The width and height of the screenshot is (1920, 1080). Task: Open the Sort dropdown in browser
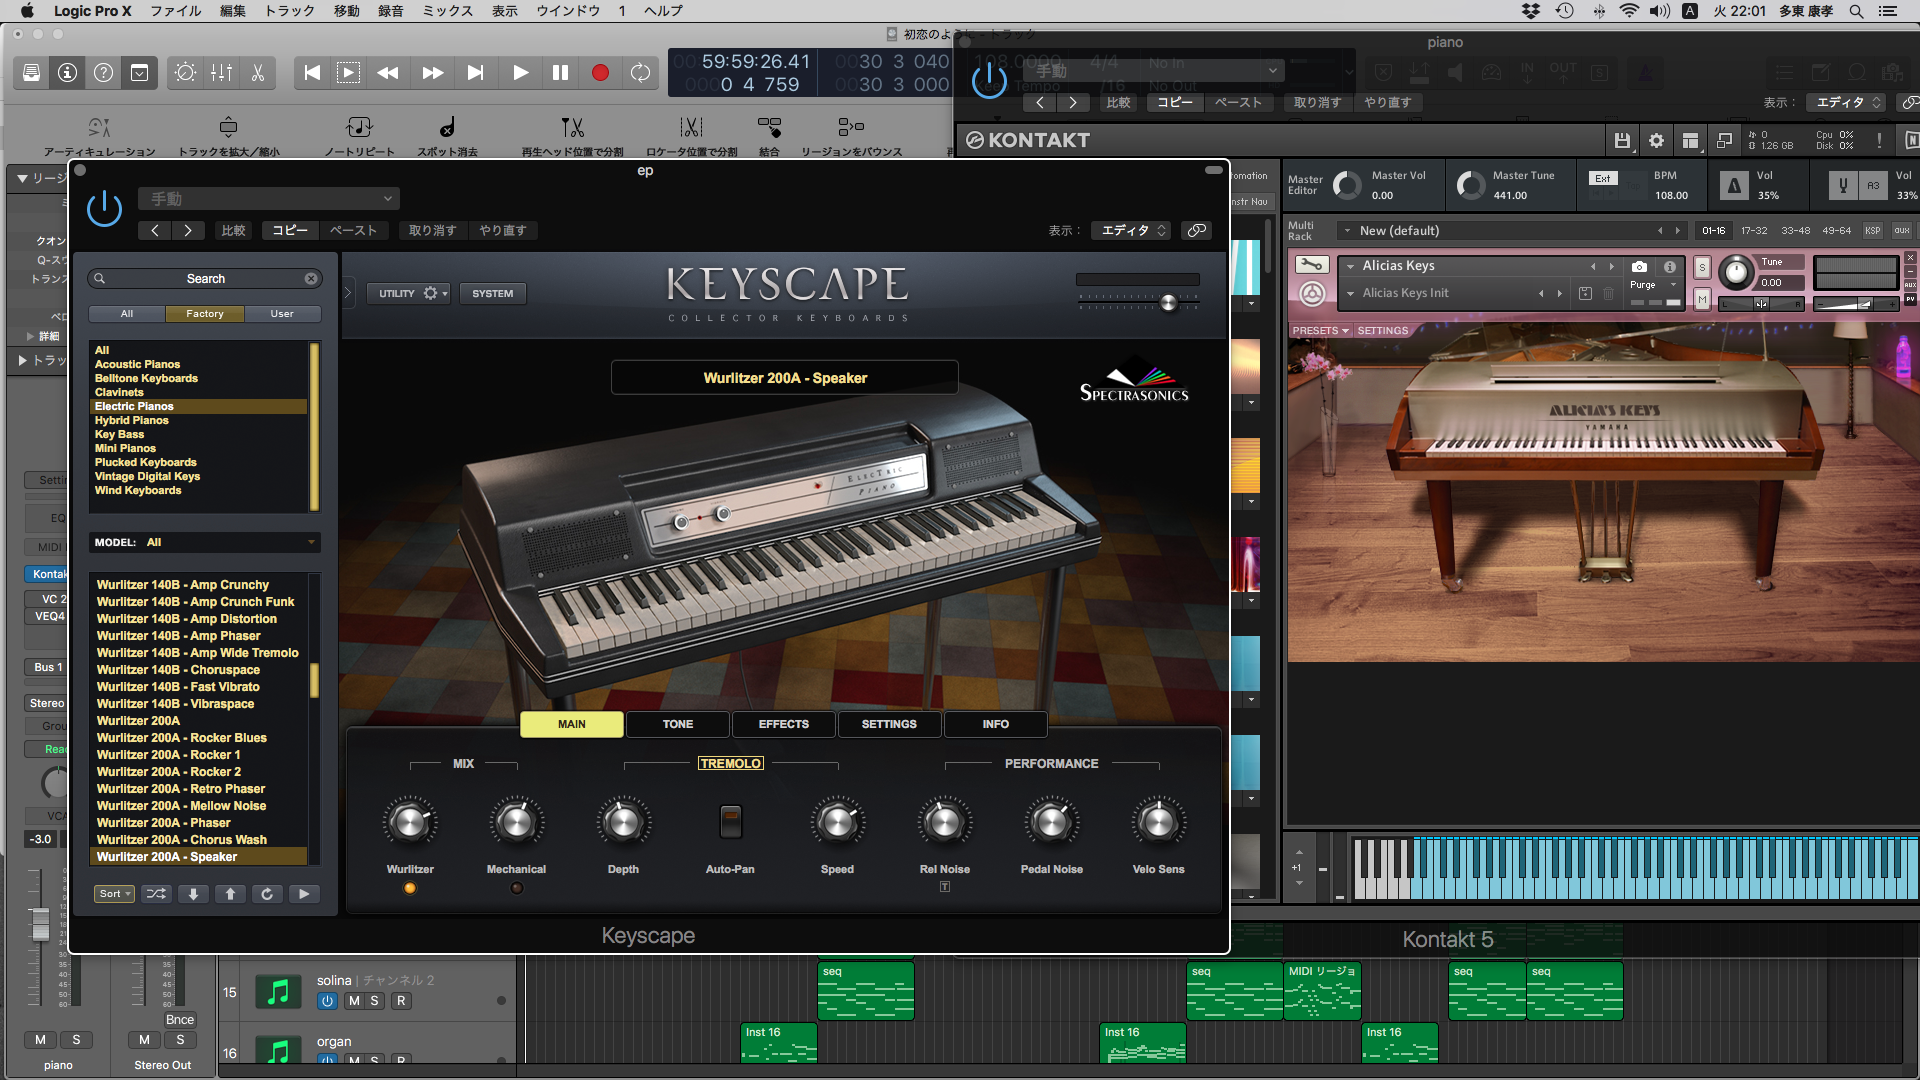pyautogui.click(x=114, y=894)
